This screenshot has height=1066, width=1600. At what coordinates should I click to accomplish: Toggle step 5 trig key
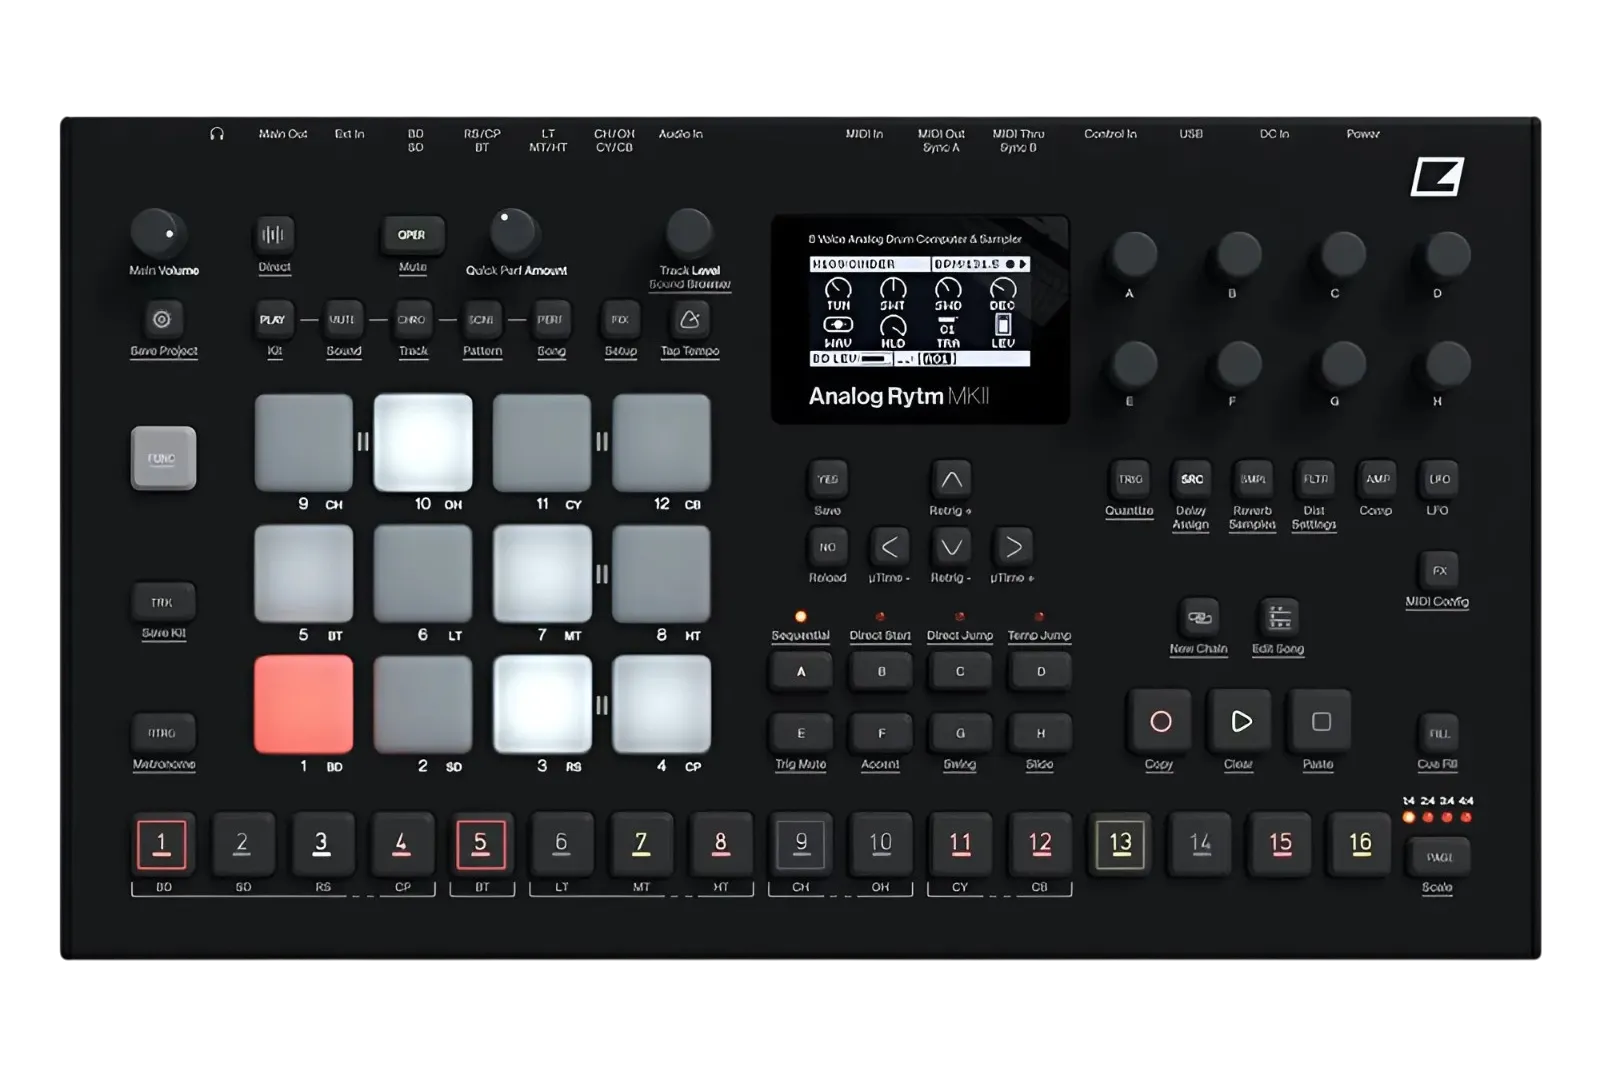click(x=481, y=843)
